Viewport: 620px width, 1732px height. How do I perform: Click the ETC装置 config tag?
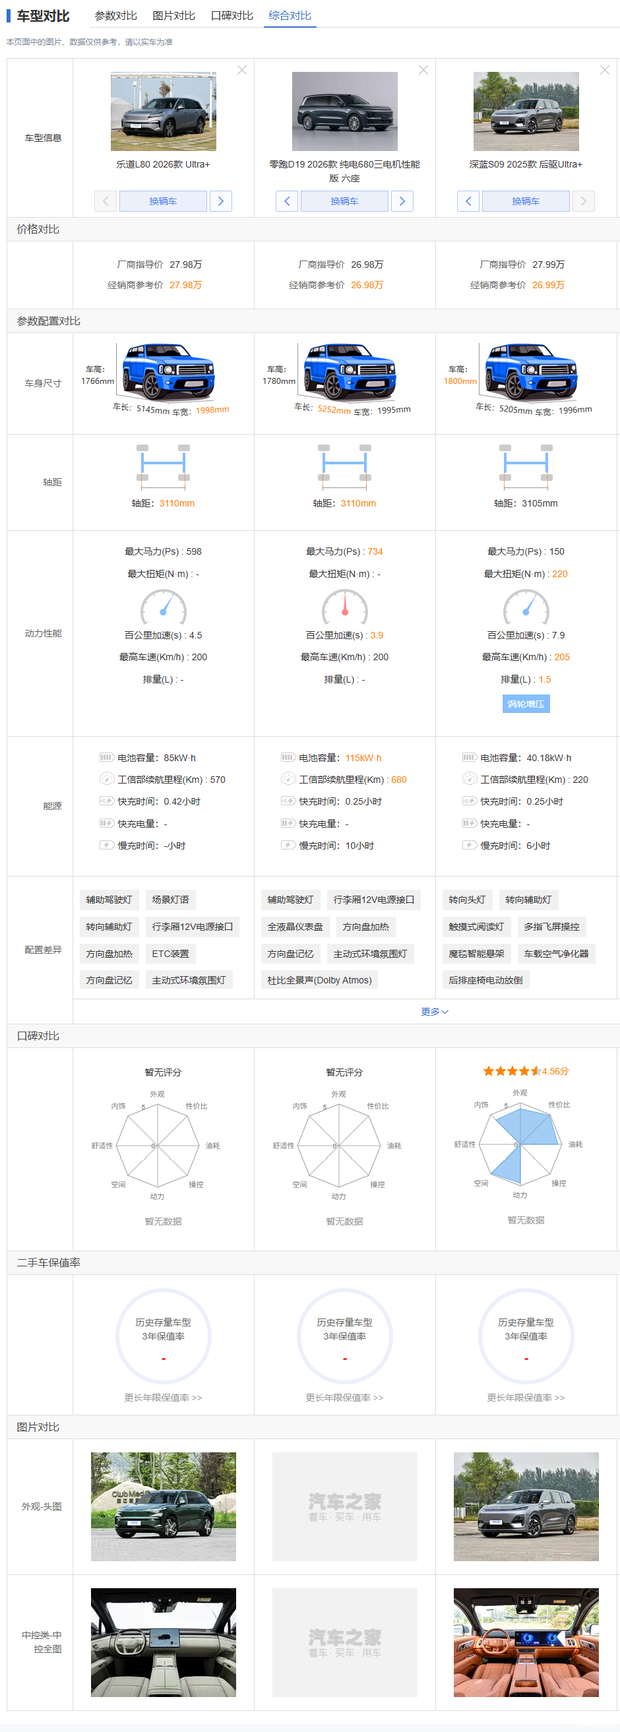tap(170, 953)
